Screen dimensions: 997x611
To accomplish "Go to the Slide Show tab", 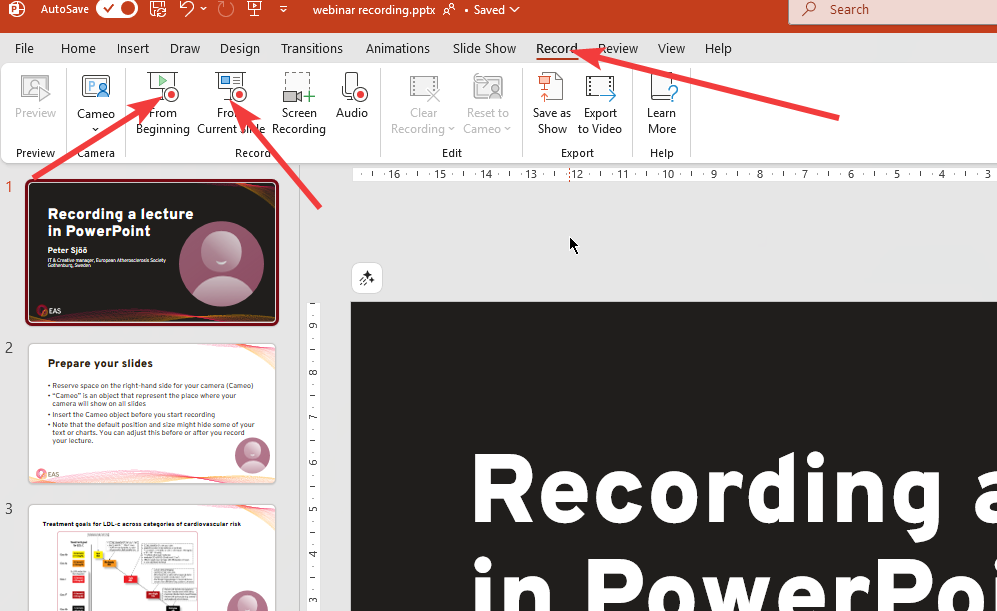I will click(x=484, y=48).
